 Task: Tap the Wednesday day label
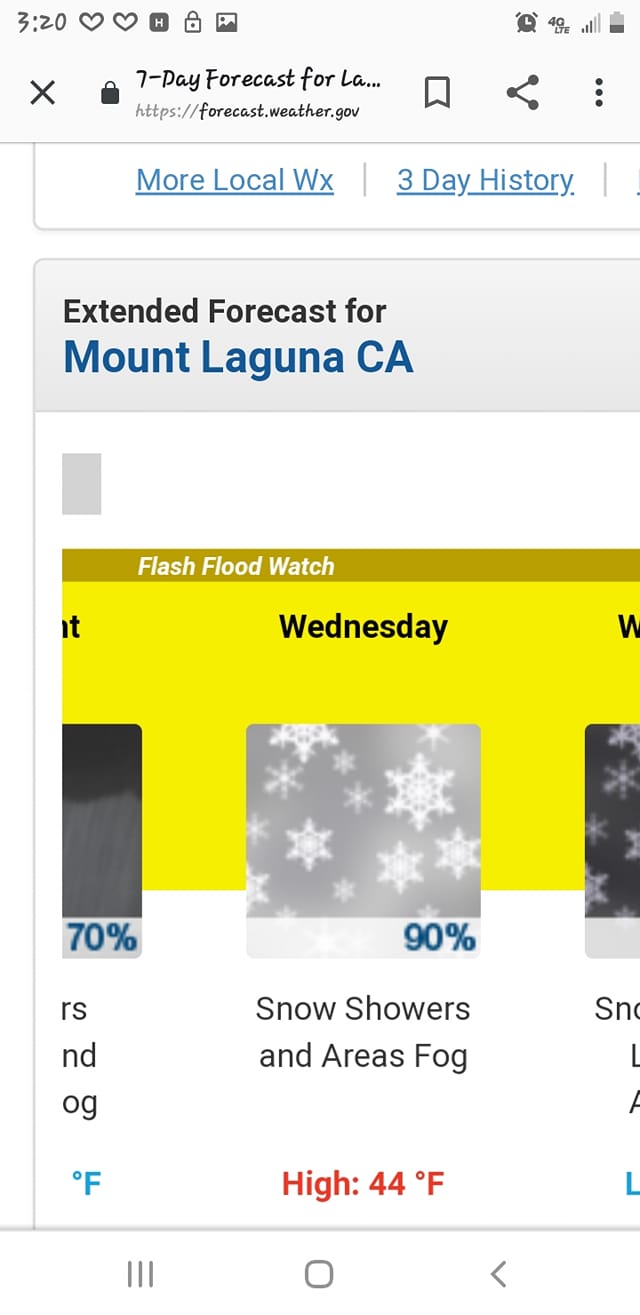[363, 627]
